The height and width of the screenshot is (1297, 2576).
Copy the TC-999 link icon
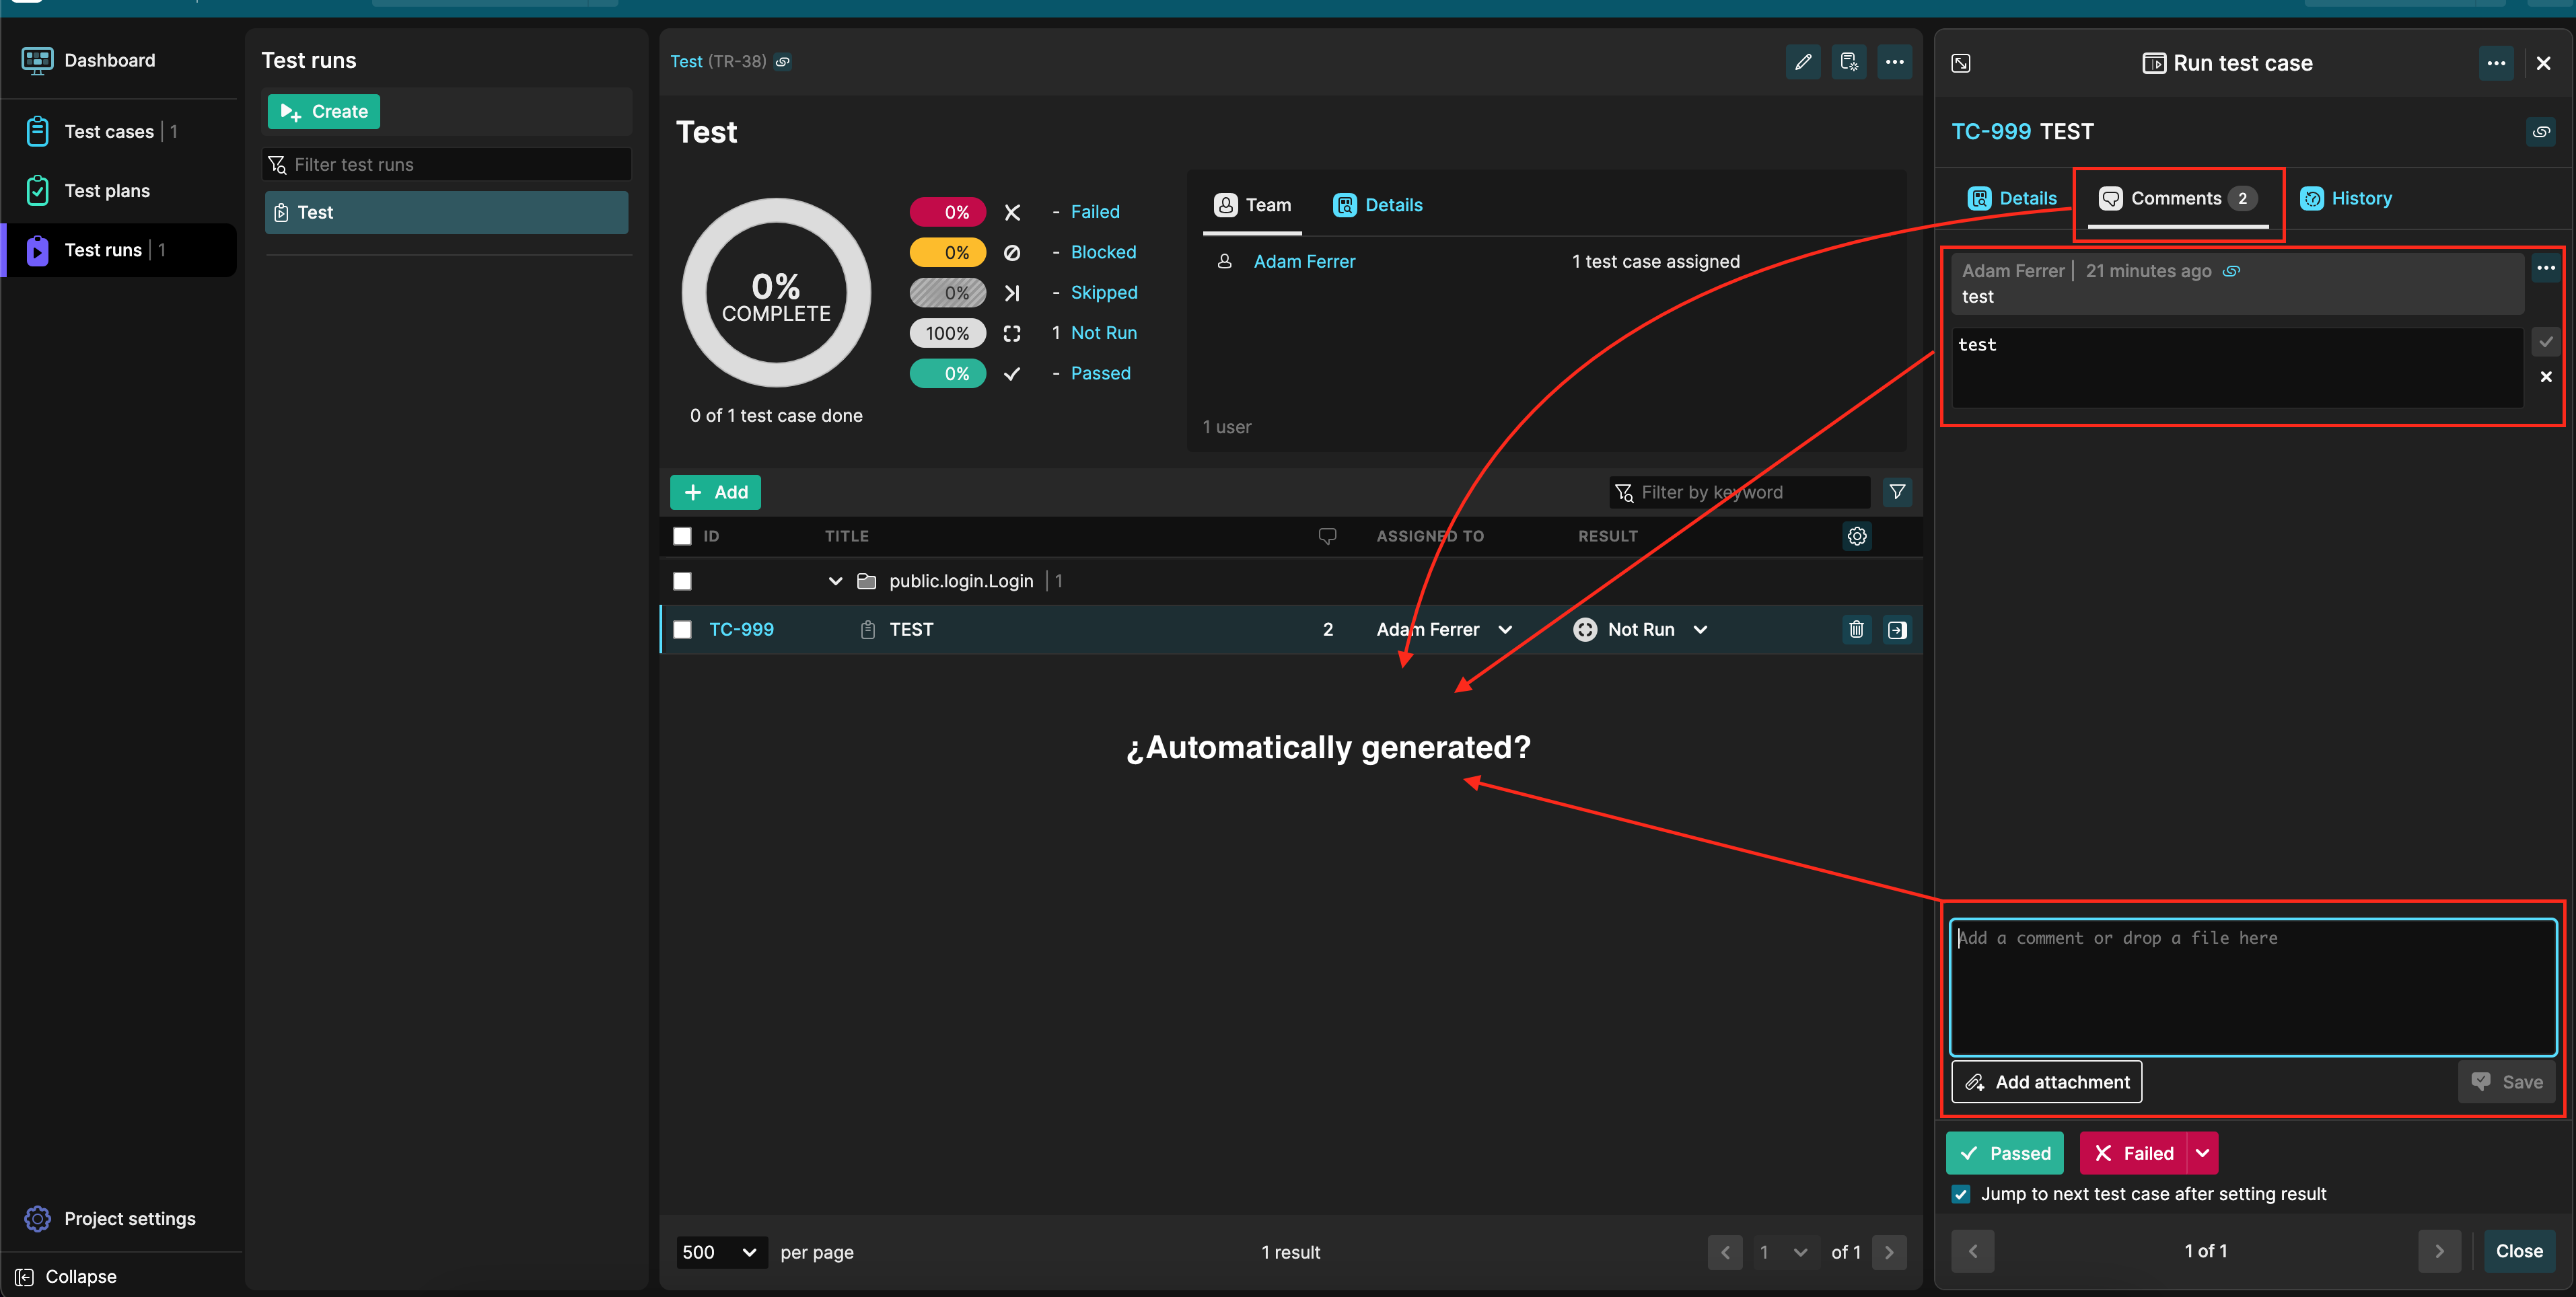click(x=2541, y=132)
